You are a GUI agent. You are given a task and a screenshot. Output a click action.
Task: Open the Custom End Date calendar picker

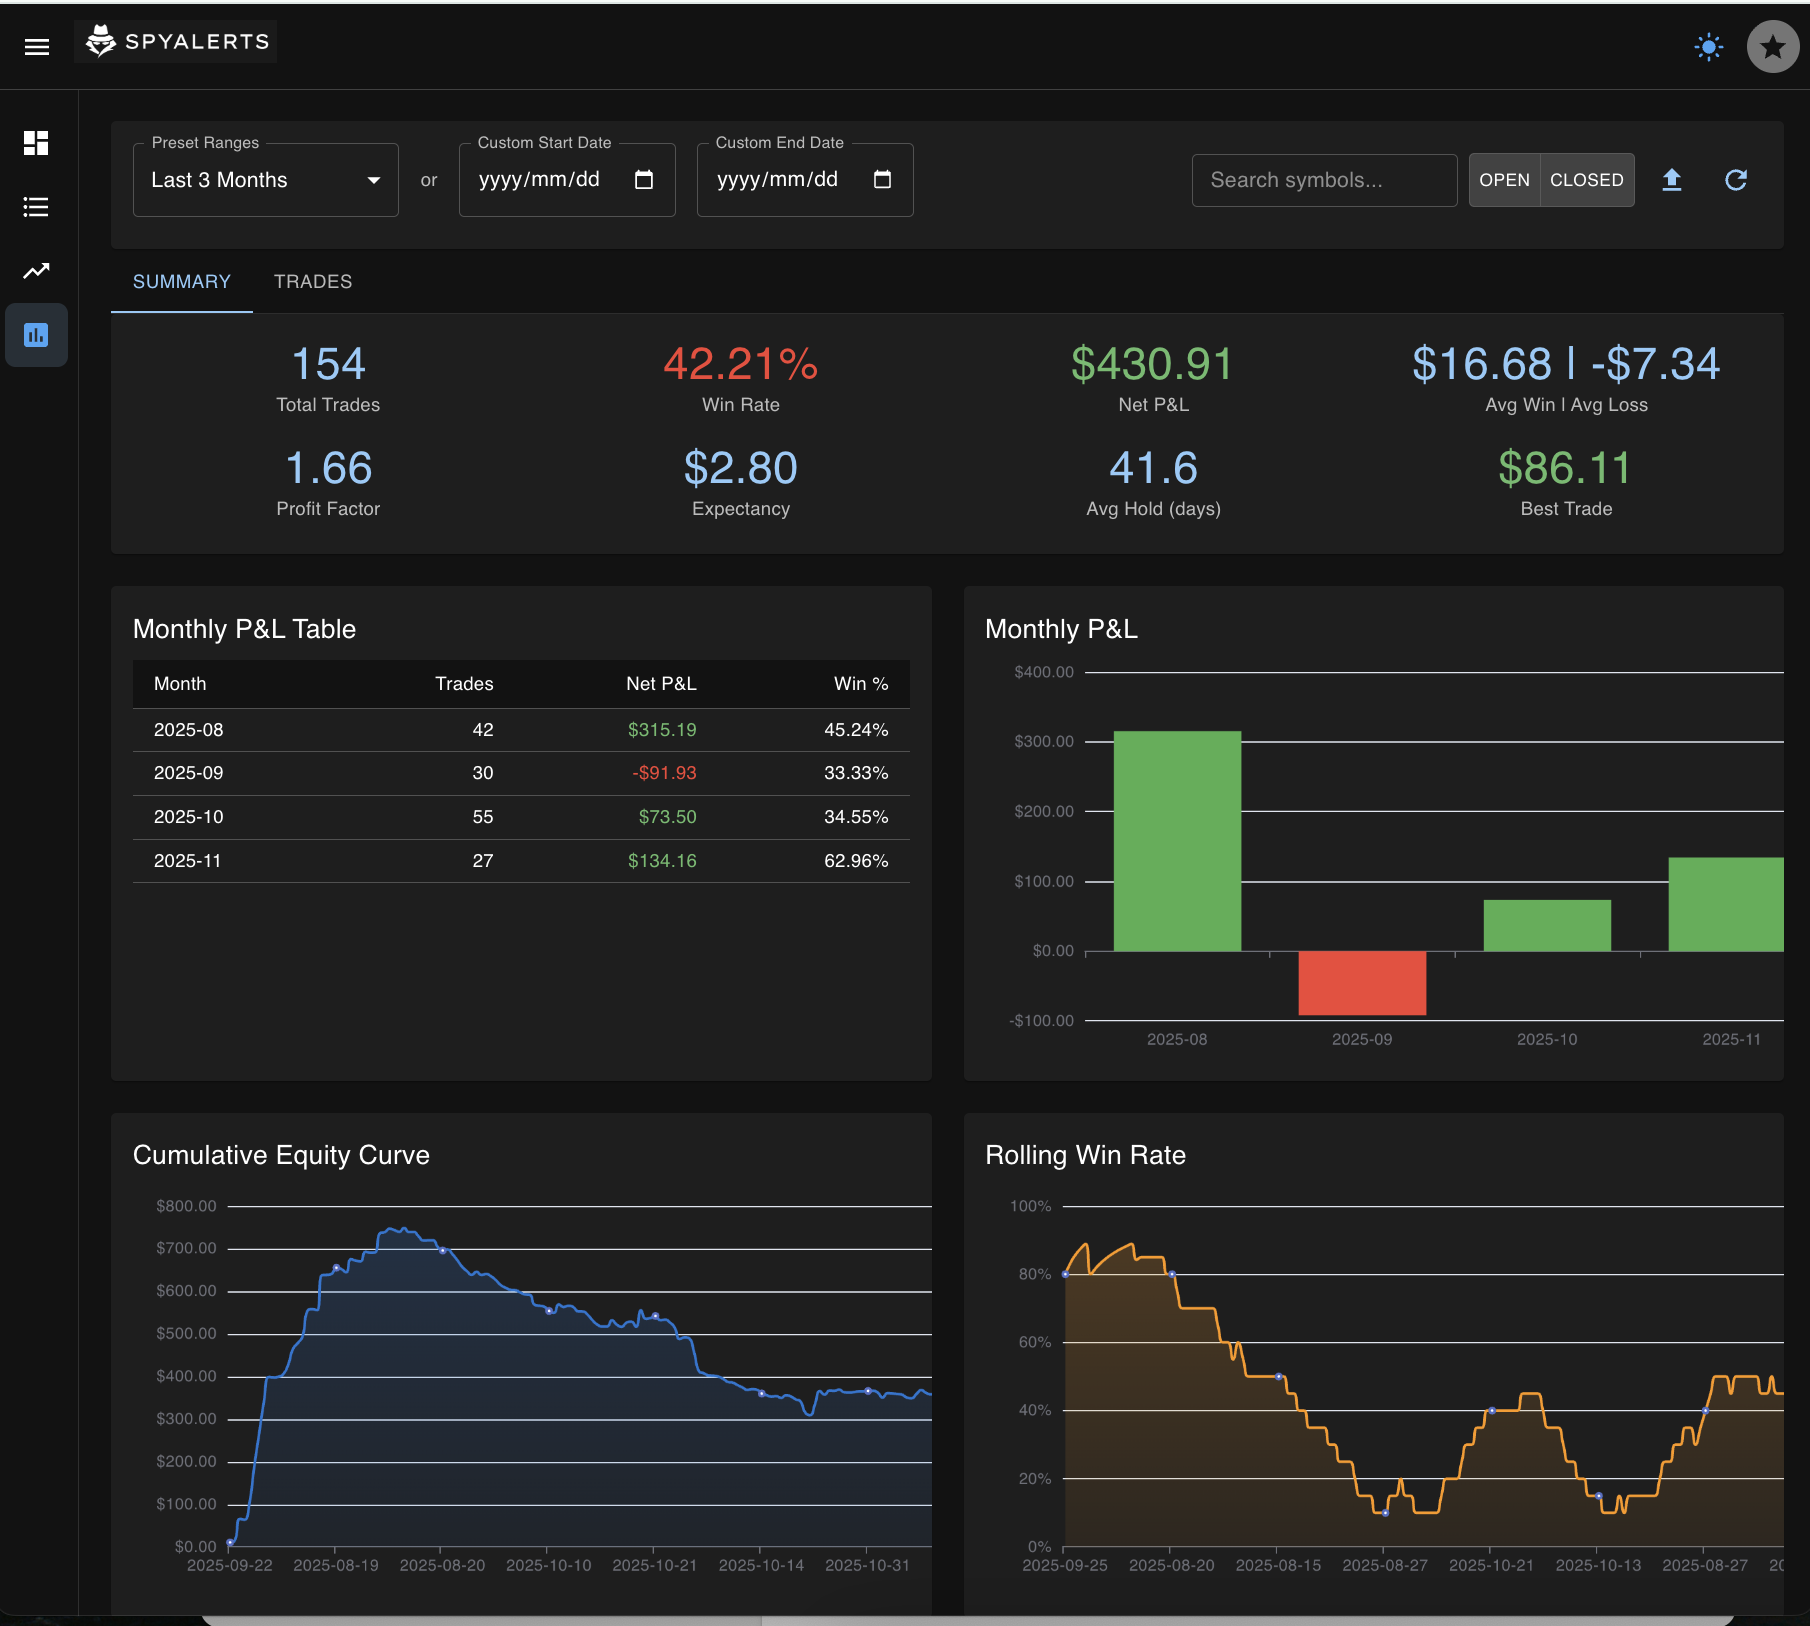[883, 180]
